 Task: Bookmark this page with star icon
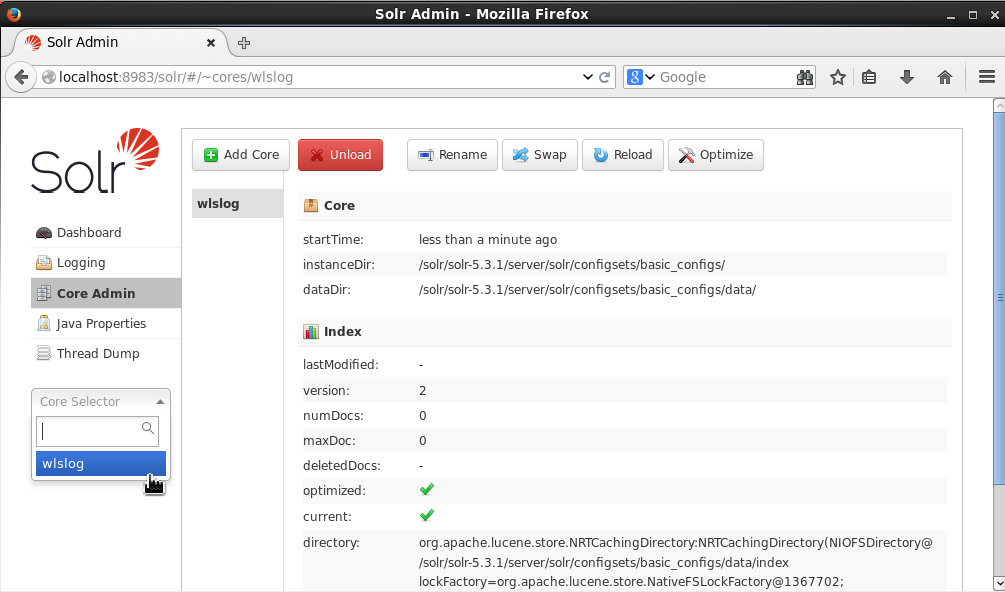tap(838, 78)
